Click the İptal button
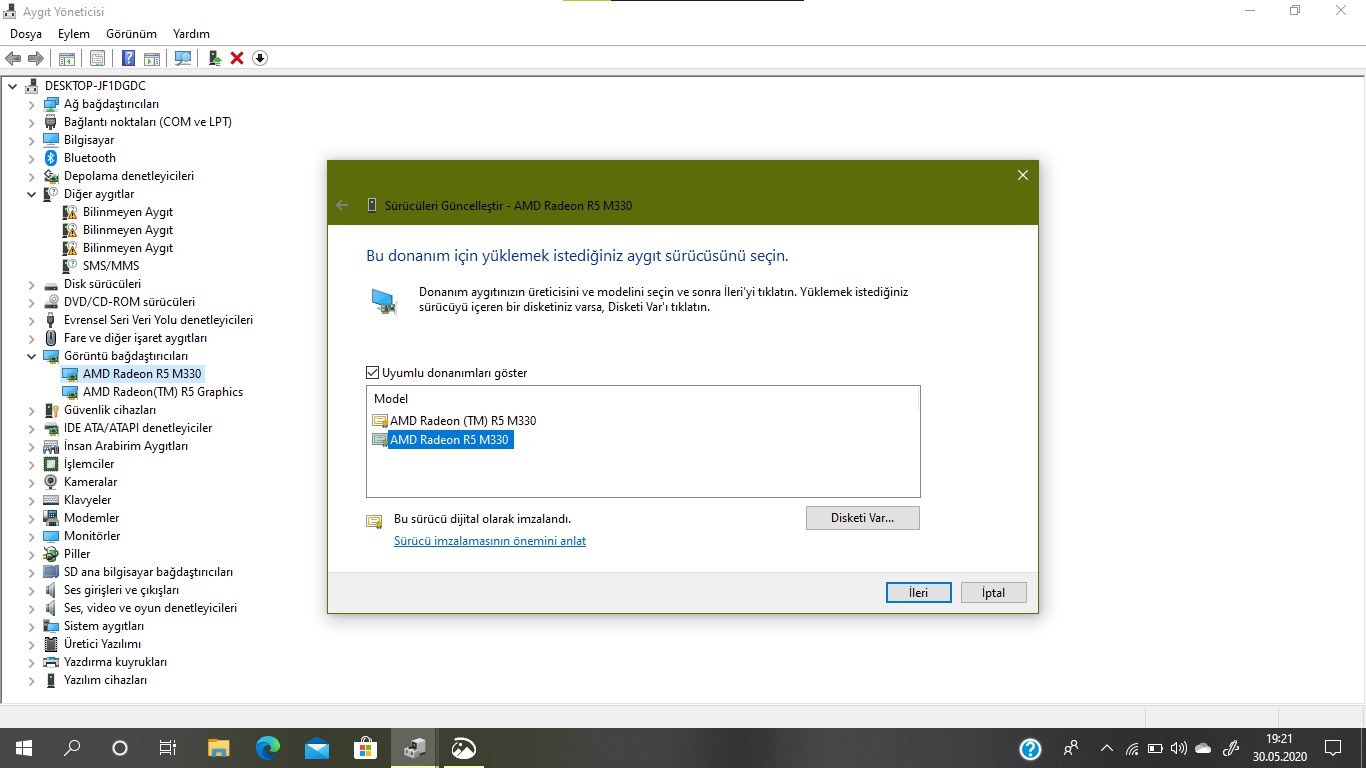Screen dimensions: 1366x768 pyautogui.click(x=993, y=592)
